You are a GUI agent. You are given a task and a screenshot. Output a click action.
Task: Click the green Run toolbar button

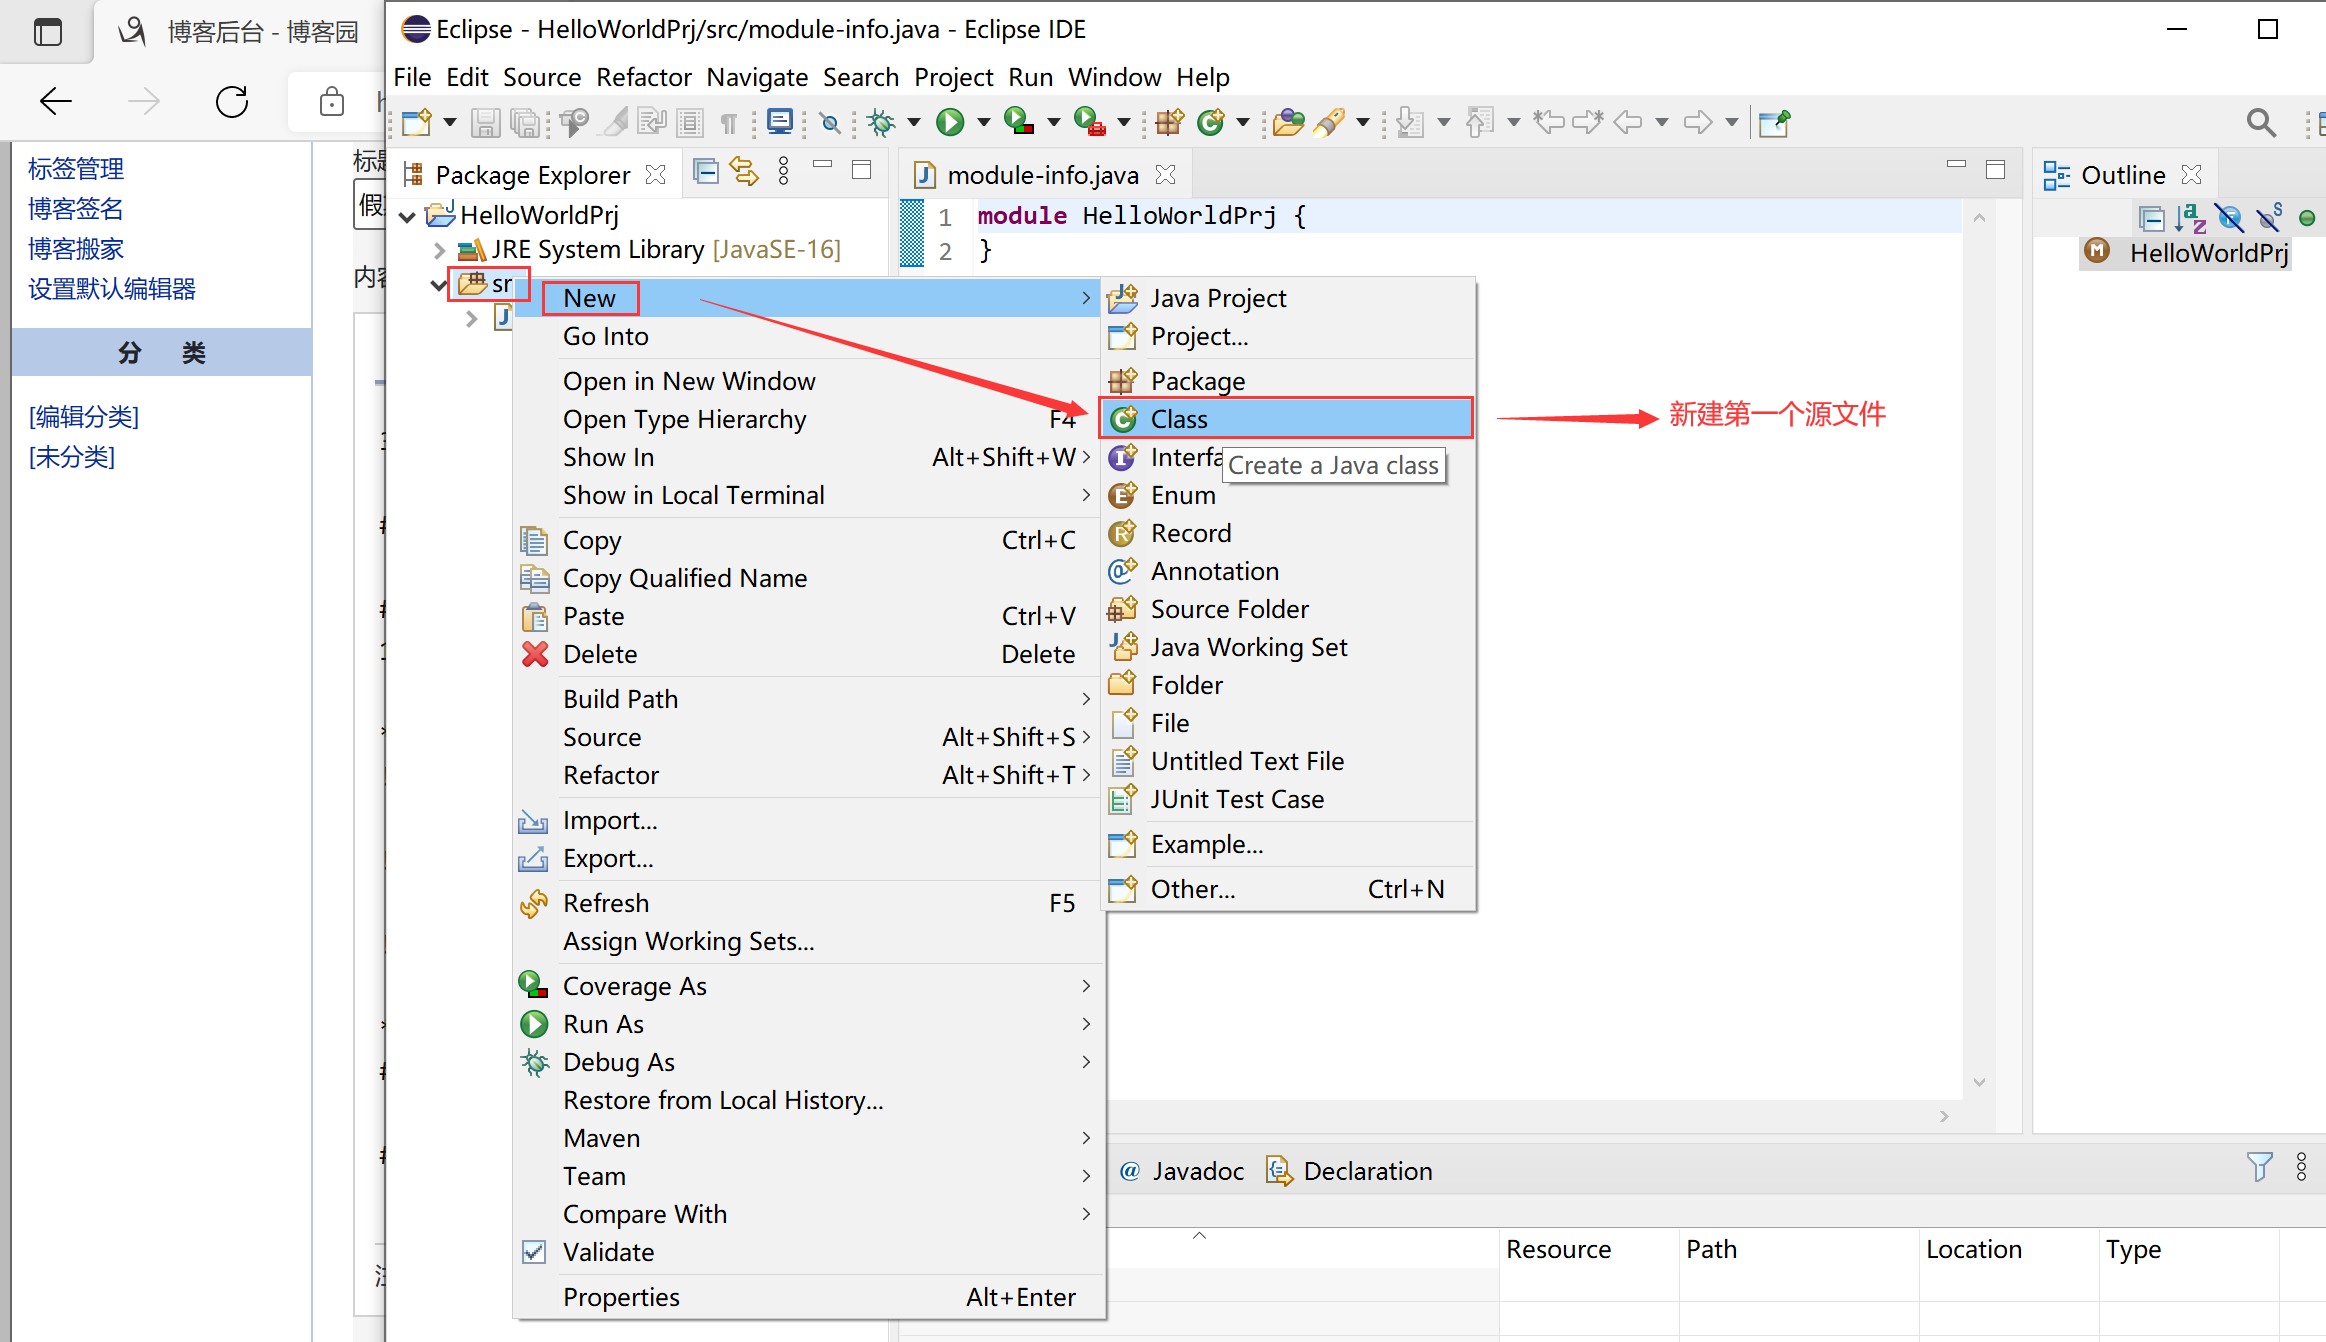click(x=950, y=122)
